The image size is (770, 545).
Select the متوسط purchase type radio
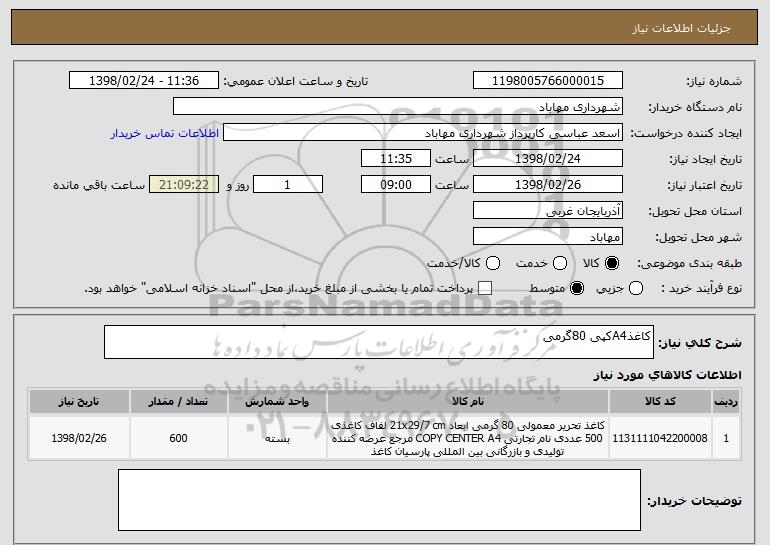[577, 288]
